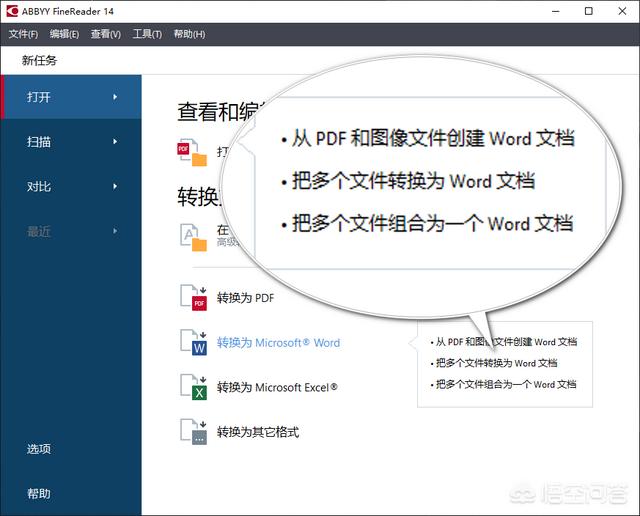Maximize the FineReader window

tap(589, 11)
